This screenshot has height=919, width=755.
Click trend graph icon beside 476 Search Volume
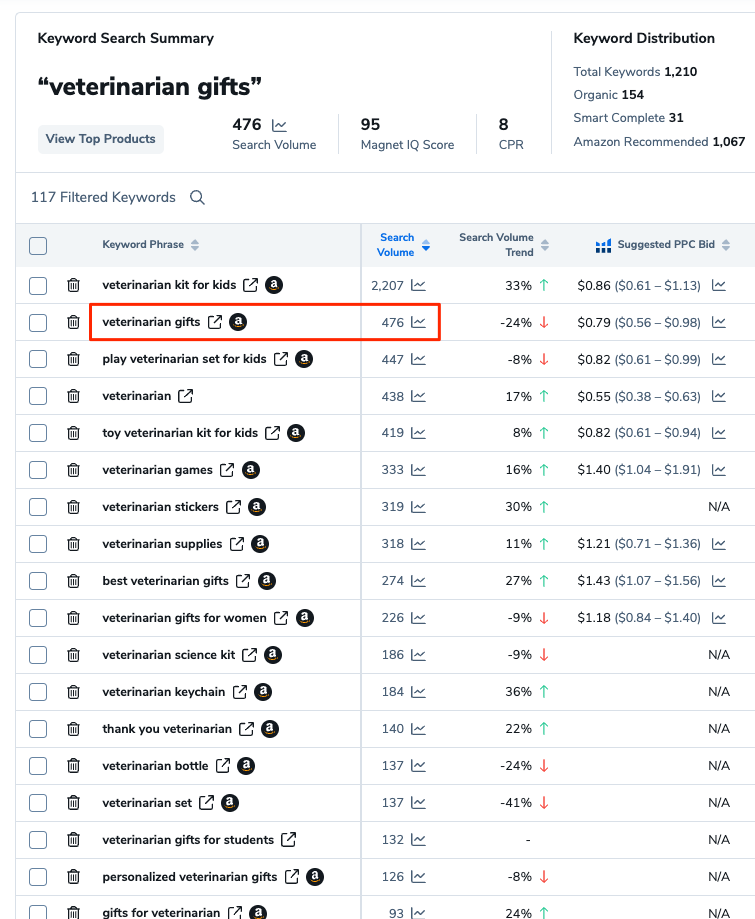[x=279, y=126]
